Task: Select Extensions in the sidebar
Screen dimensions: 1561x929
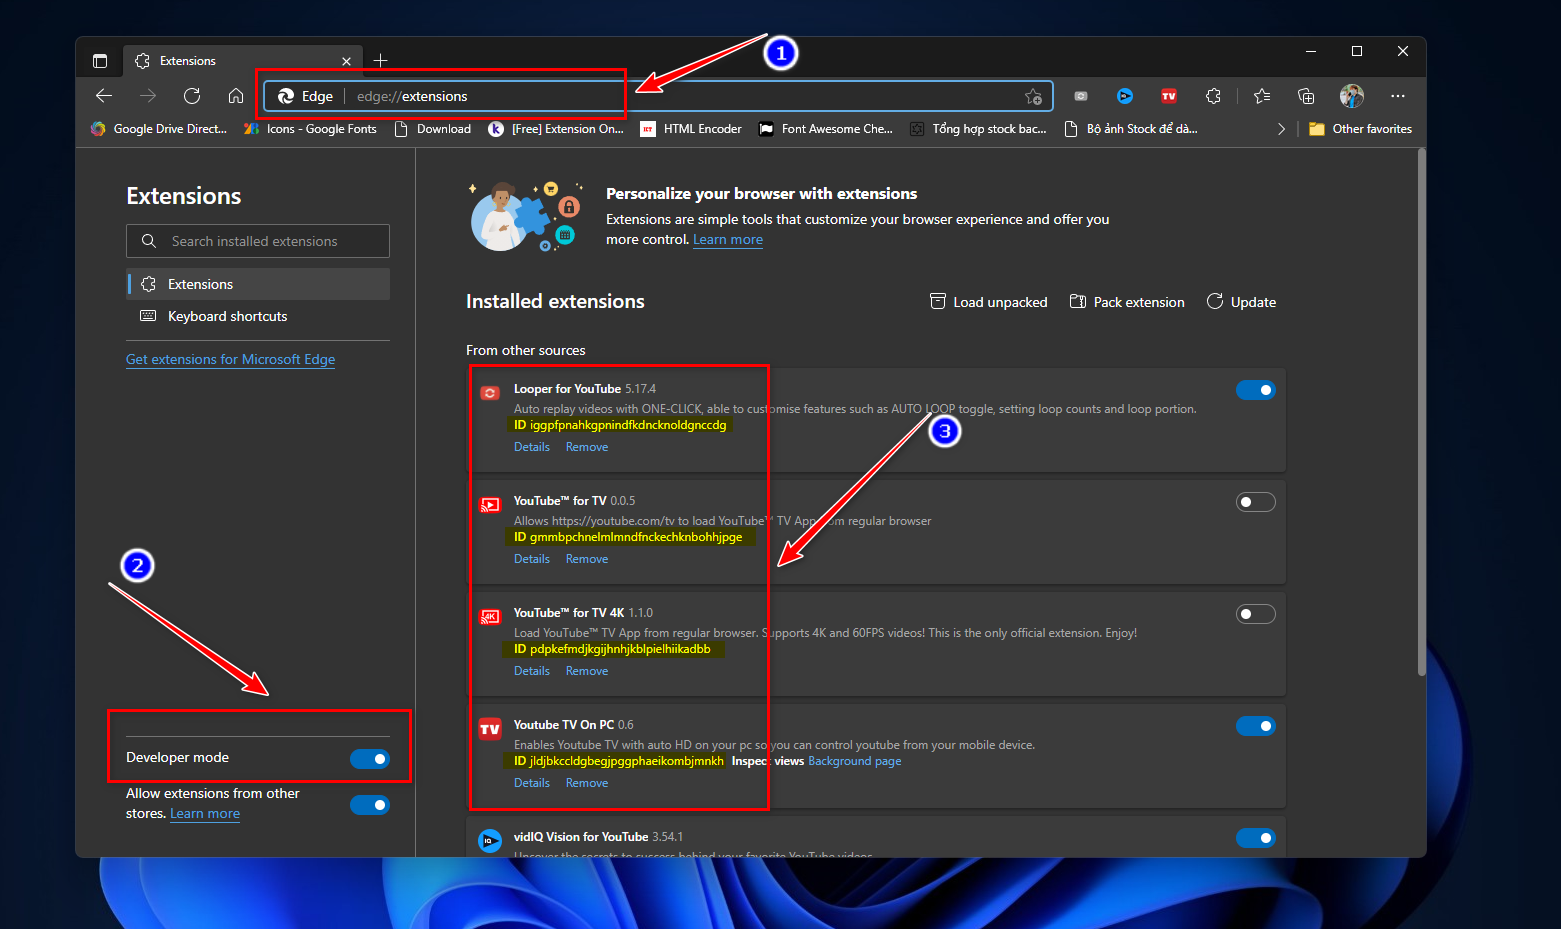Action: [258, 284]
